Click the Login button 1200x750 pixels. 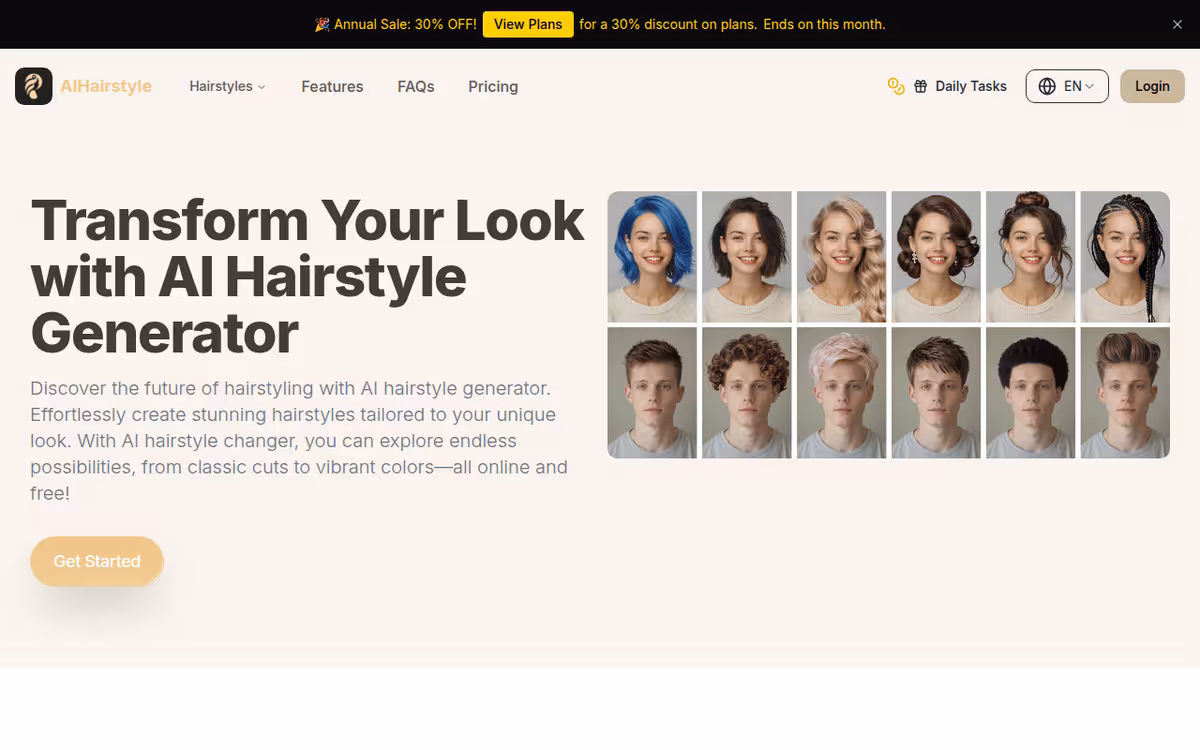(x=1152, y=86)
